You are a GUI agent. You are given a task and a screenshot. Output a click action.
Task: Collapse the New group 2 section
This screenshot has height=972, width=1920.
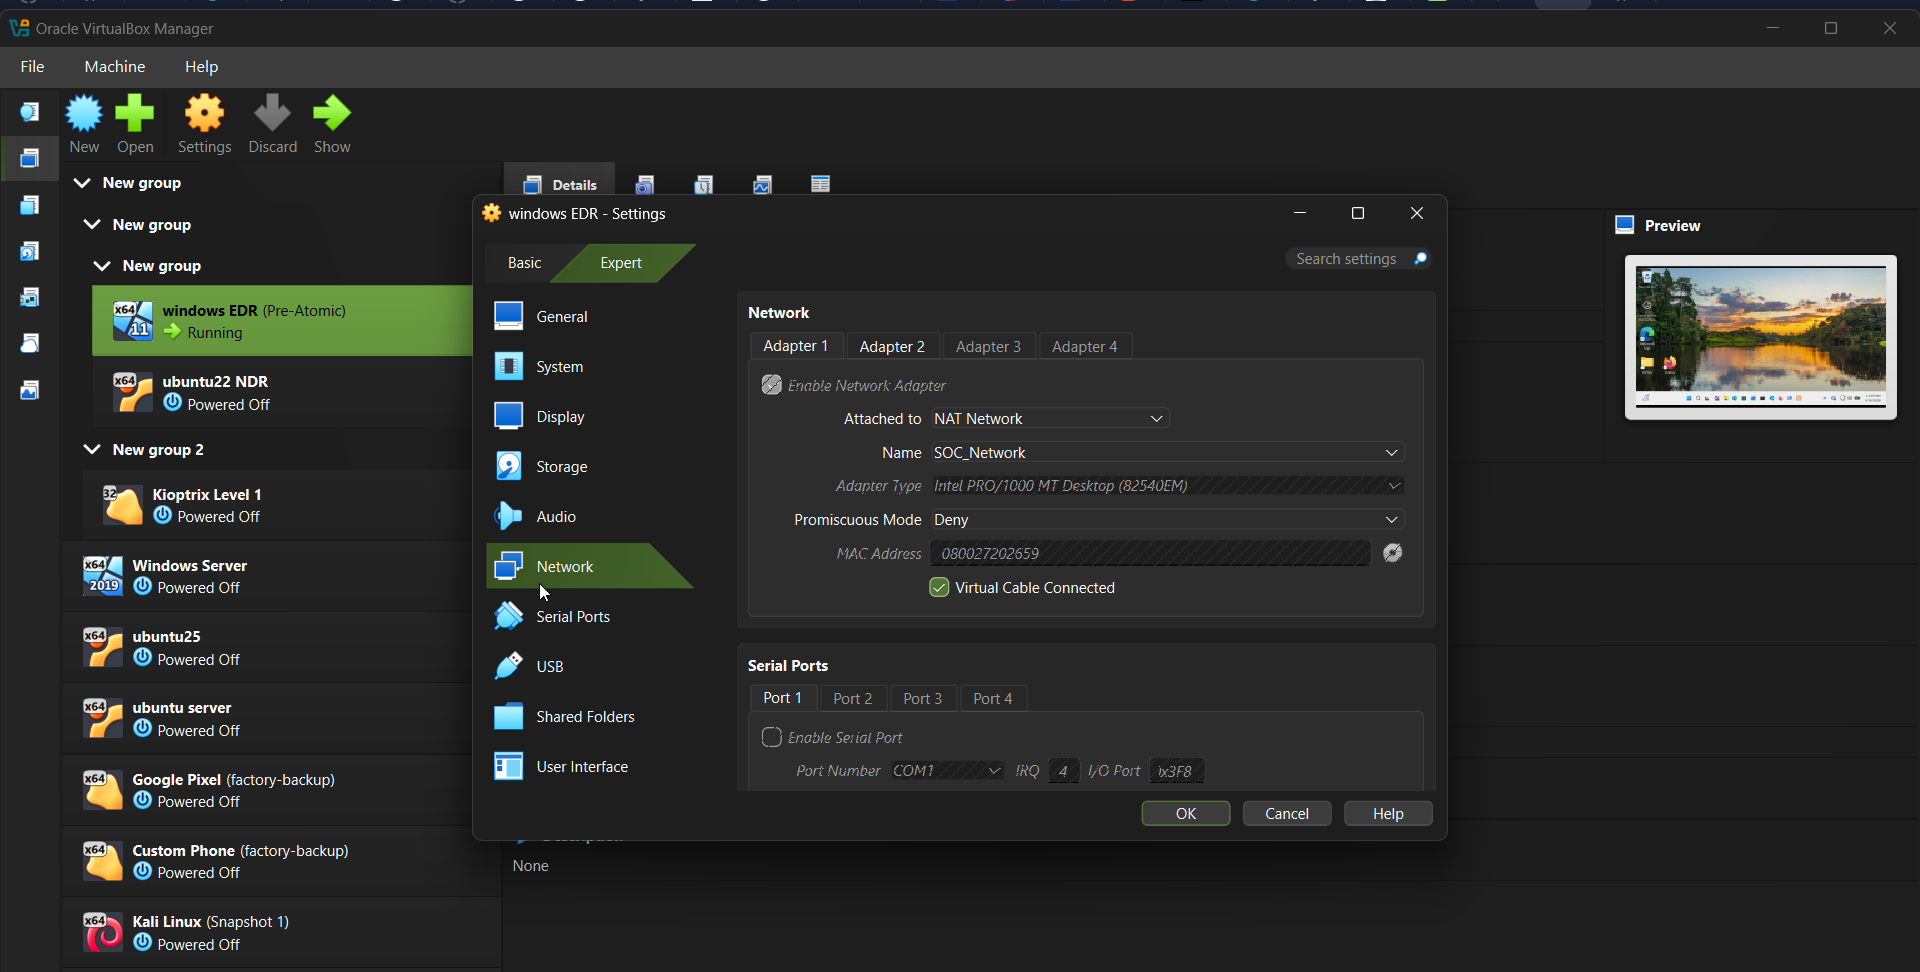pyautogui.click(x=92, y=450)
